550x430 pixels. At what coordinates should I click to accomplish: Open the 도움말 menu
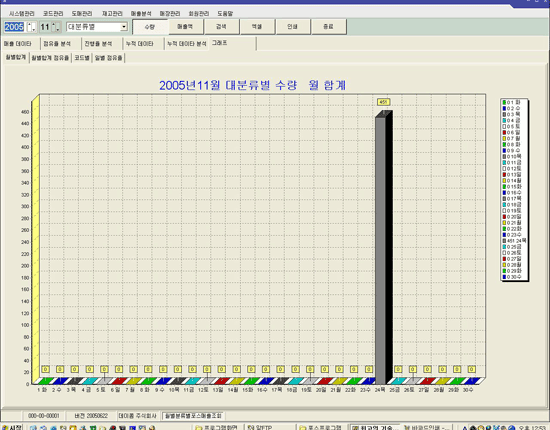[225, 14]
